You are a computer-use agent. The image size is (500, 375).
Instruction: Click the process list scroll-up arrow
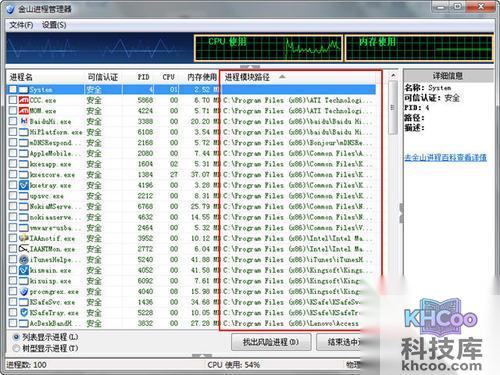393,76
